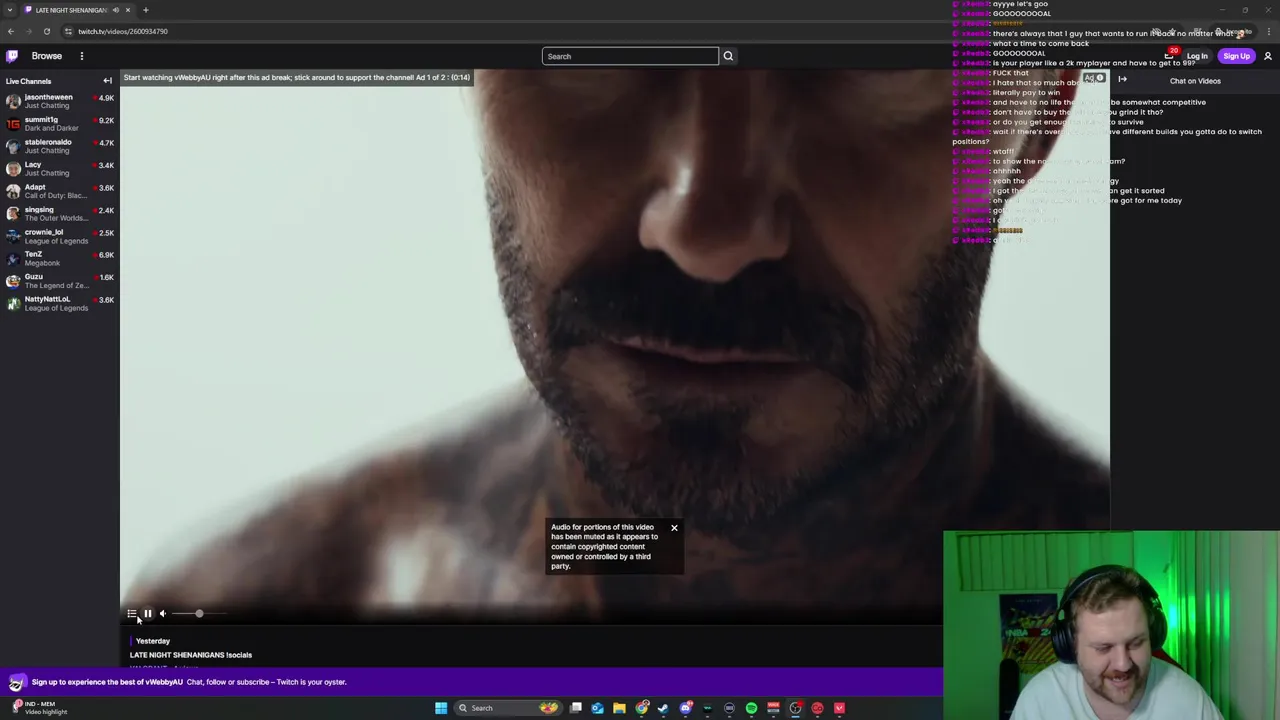
Task: Open the tab search dropdown arrow
Action: point(10,10)
